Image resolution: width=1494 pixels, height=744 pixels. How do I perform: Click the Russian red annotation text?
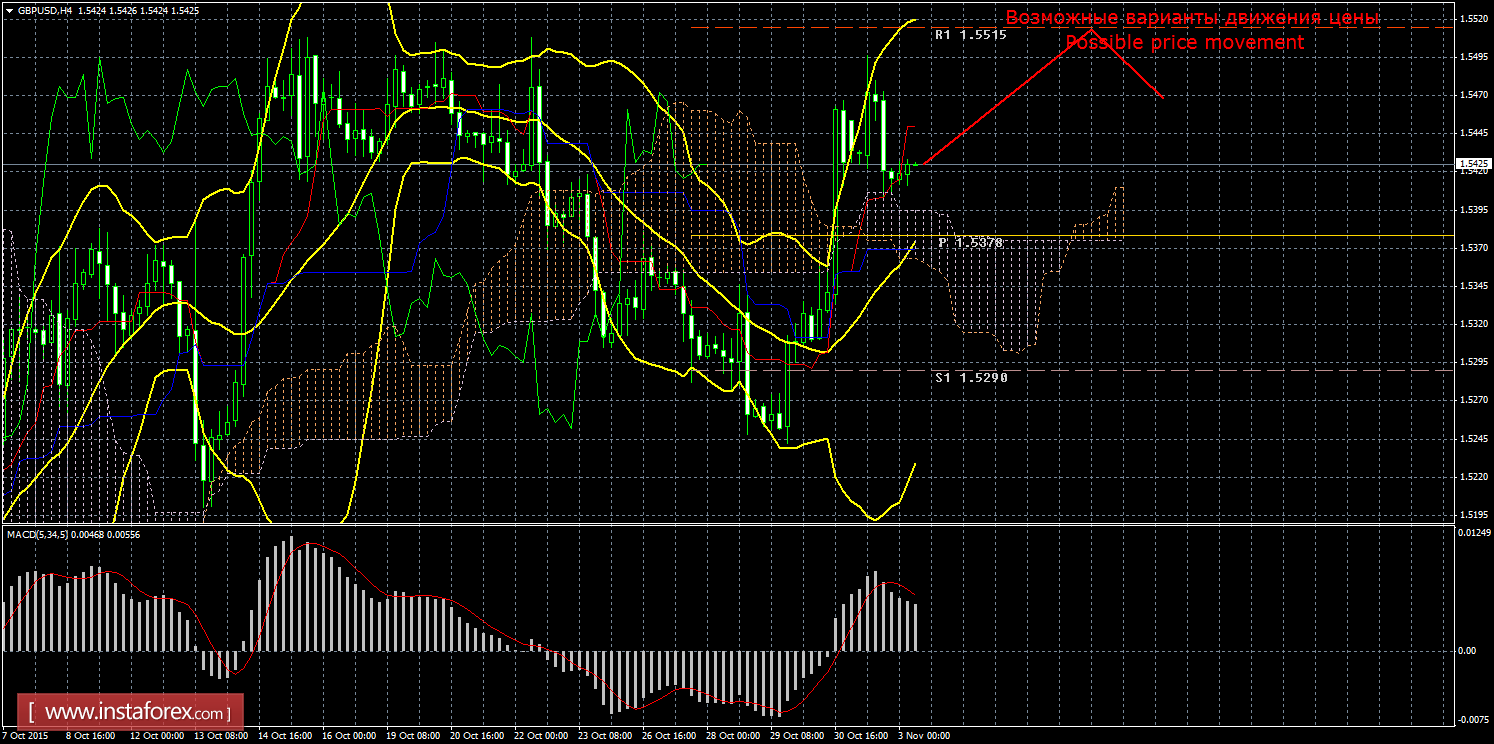[1192, 18]
